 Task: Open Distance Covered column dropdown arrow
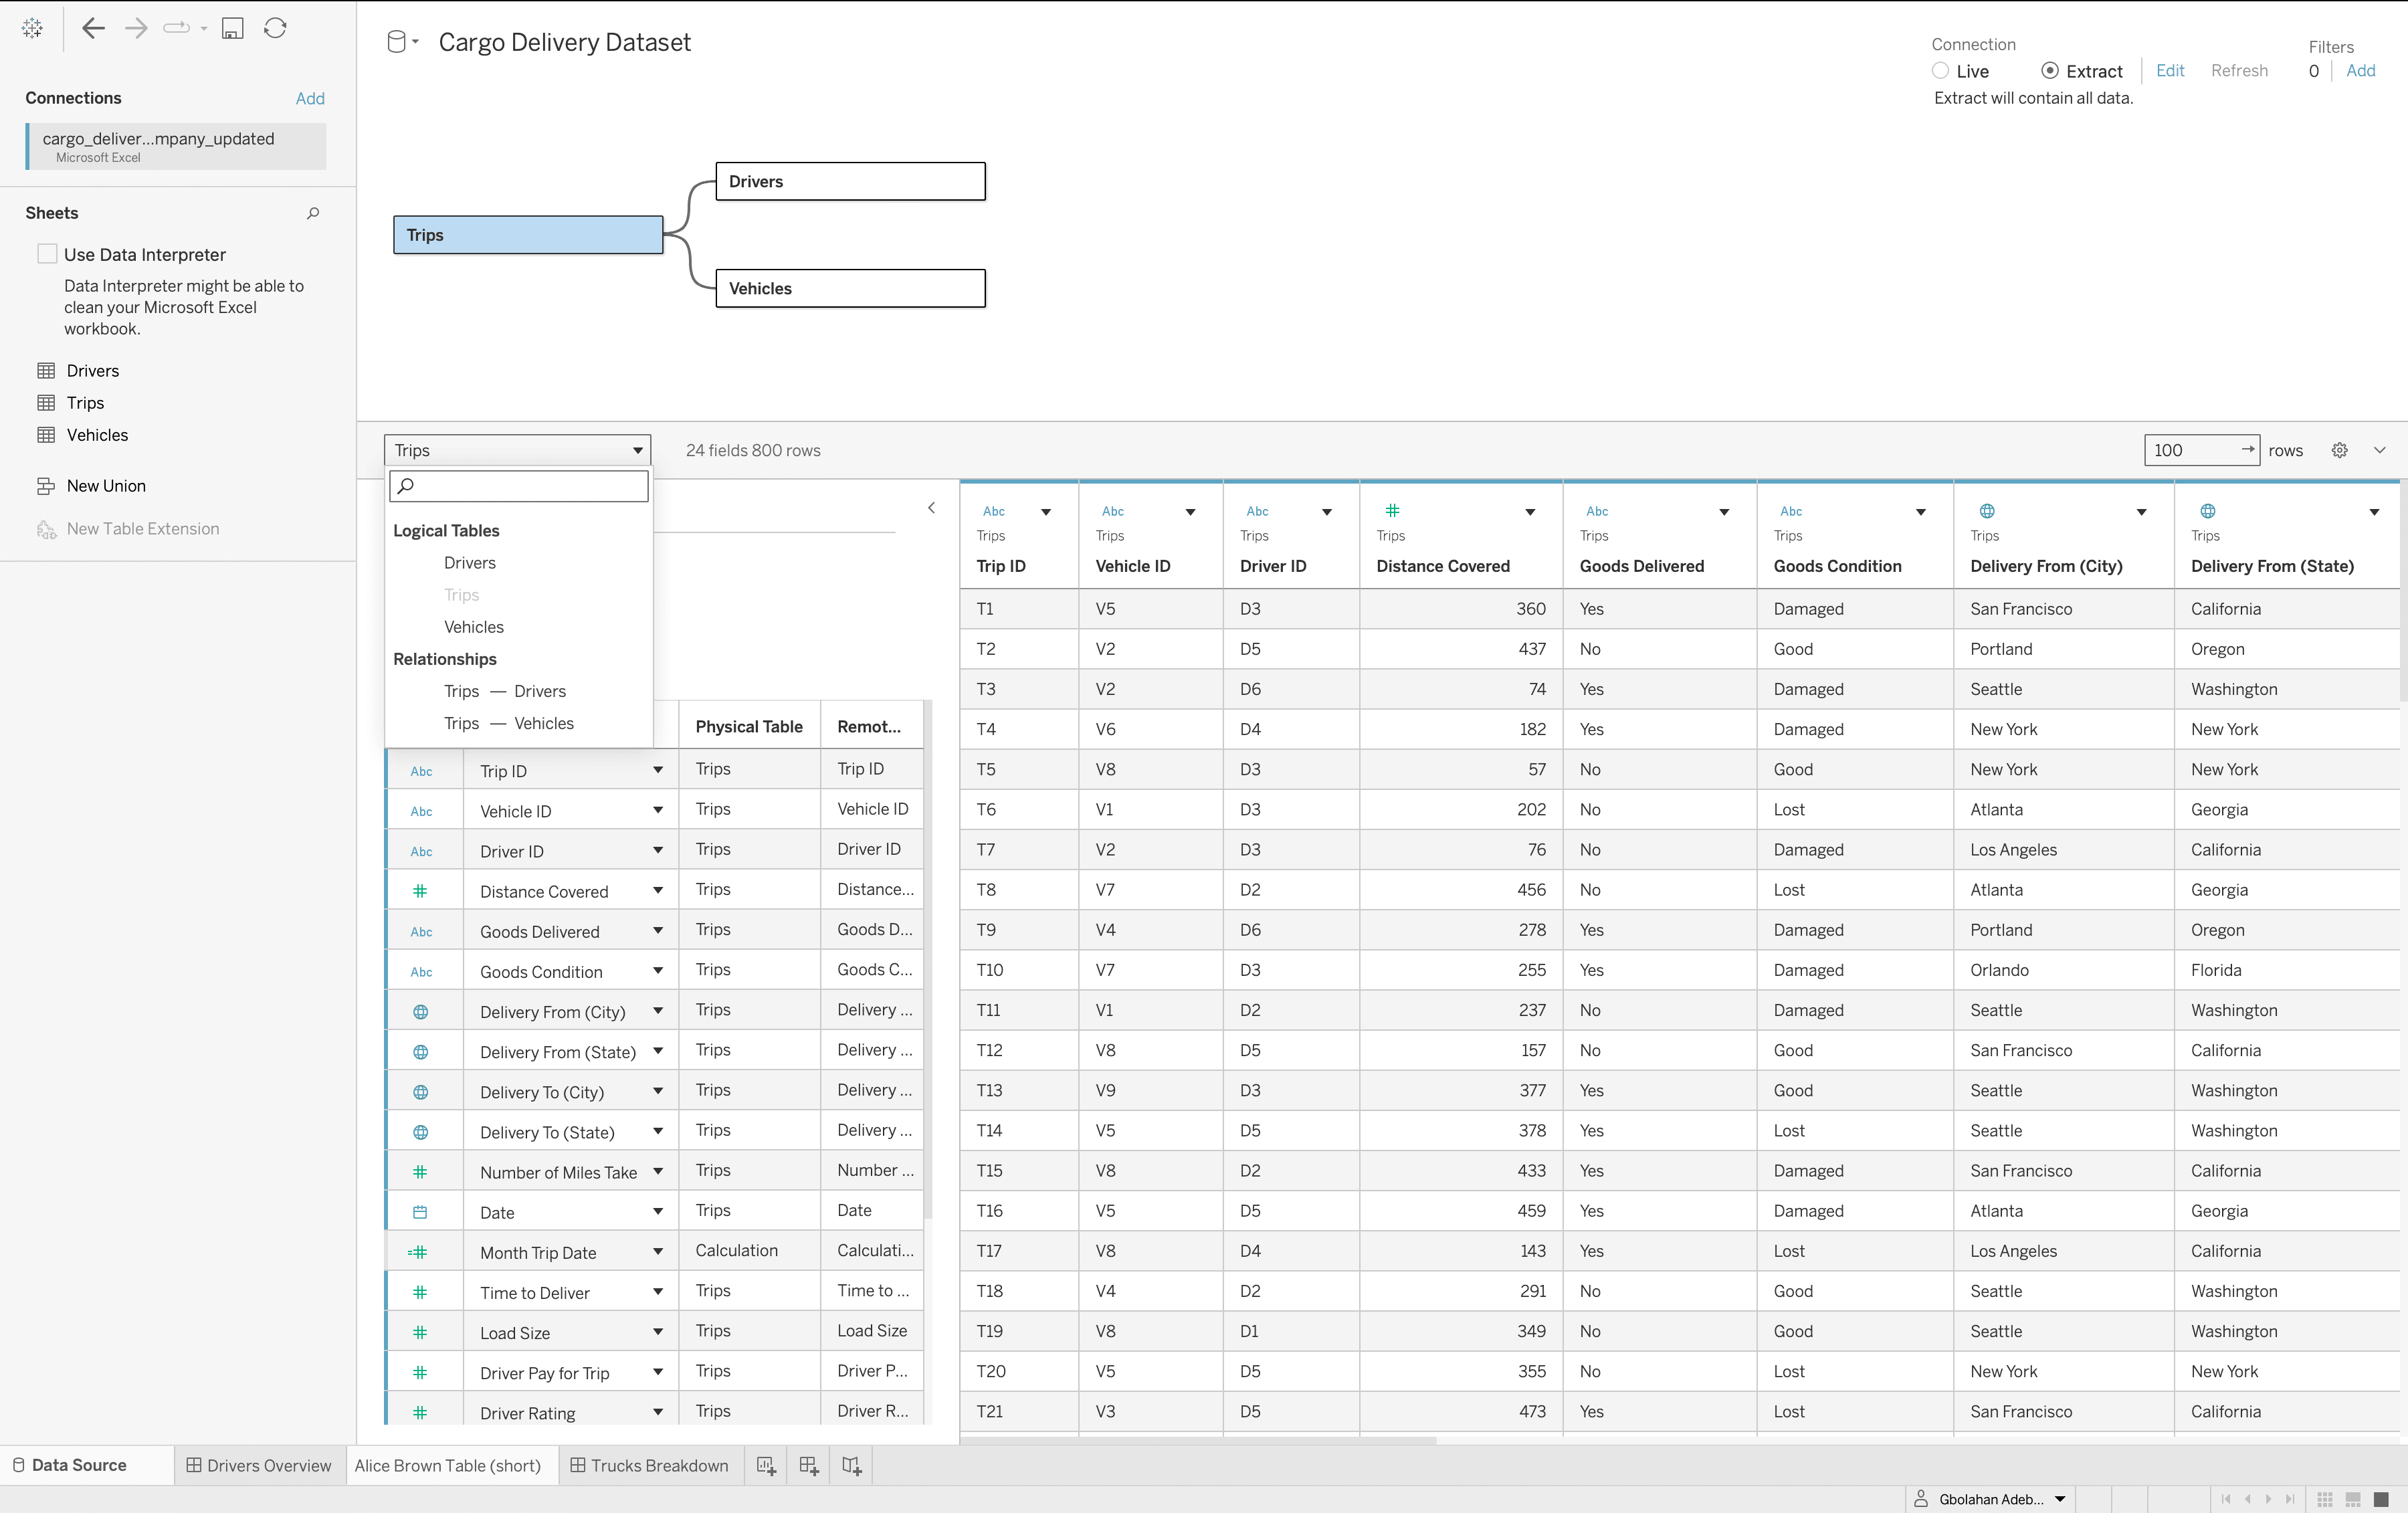pos(1529,512)
